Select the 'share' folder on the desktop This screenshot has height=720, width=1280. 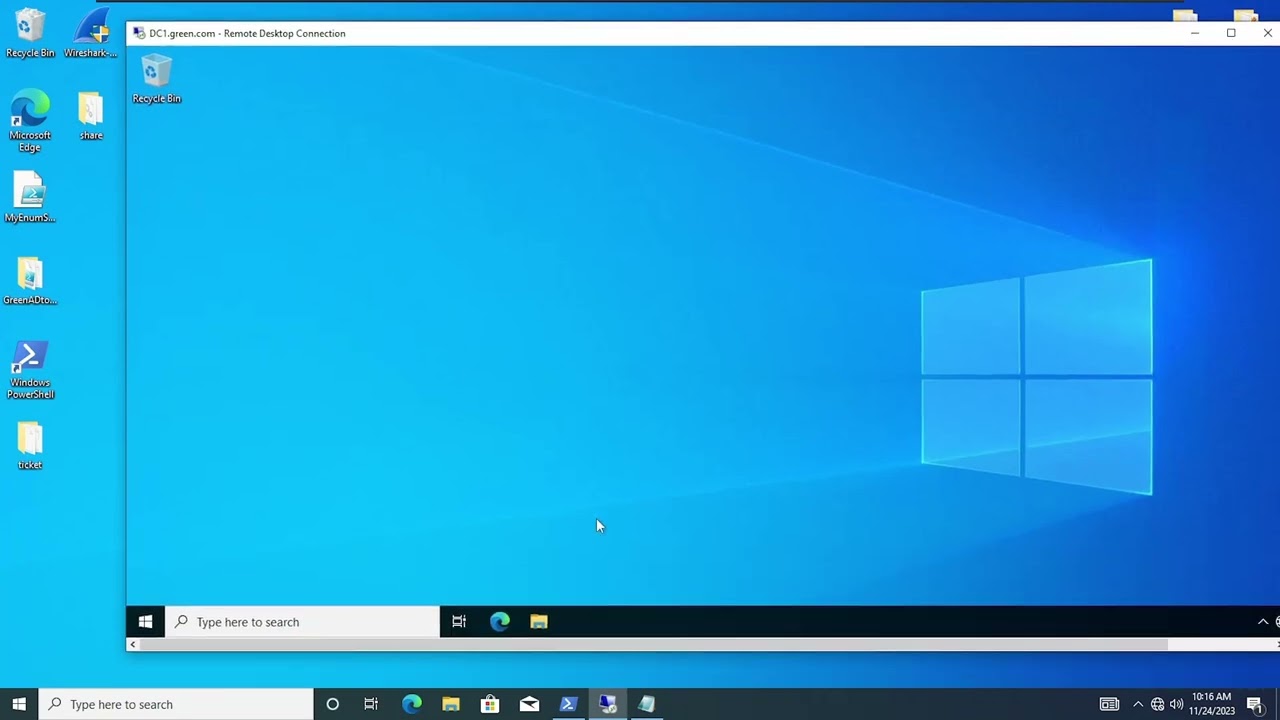[x=91, y=116]
